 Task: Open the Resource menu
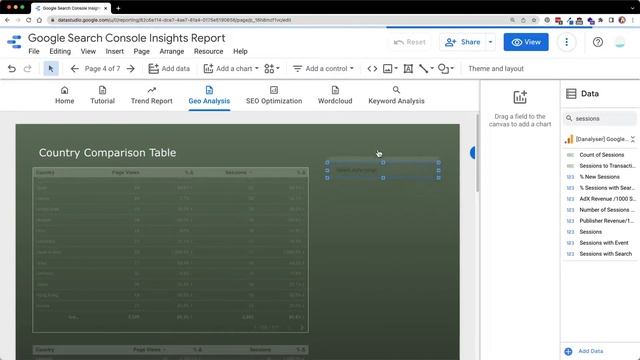click(209, 51)
